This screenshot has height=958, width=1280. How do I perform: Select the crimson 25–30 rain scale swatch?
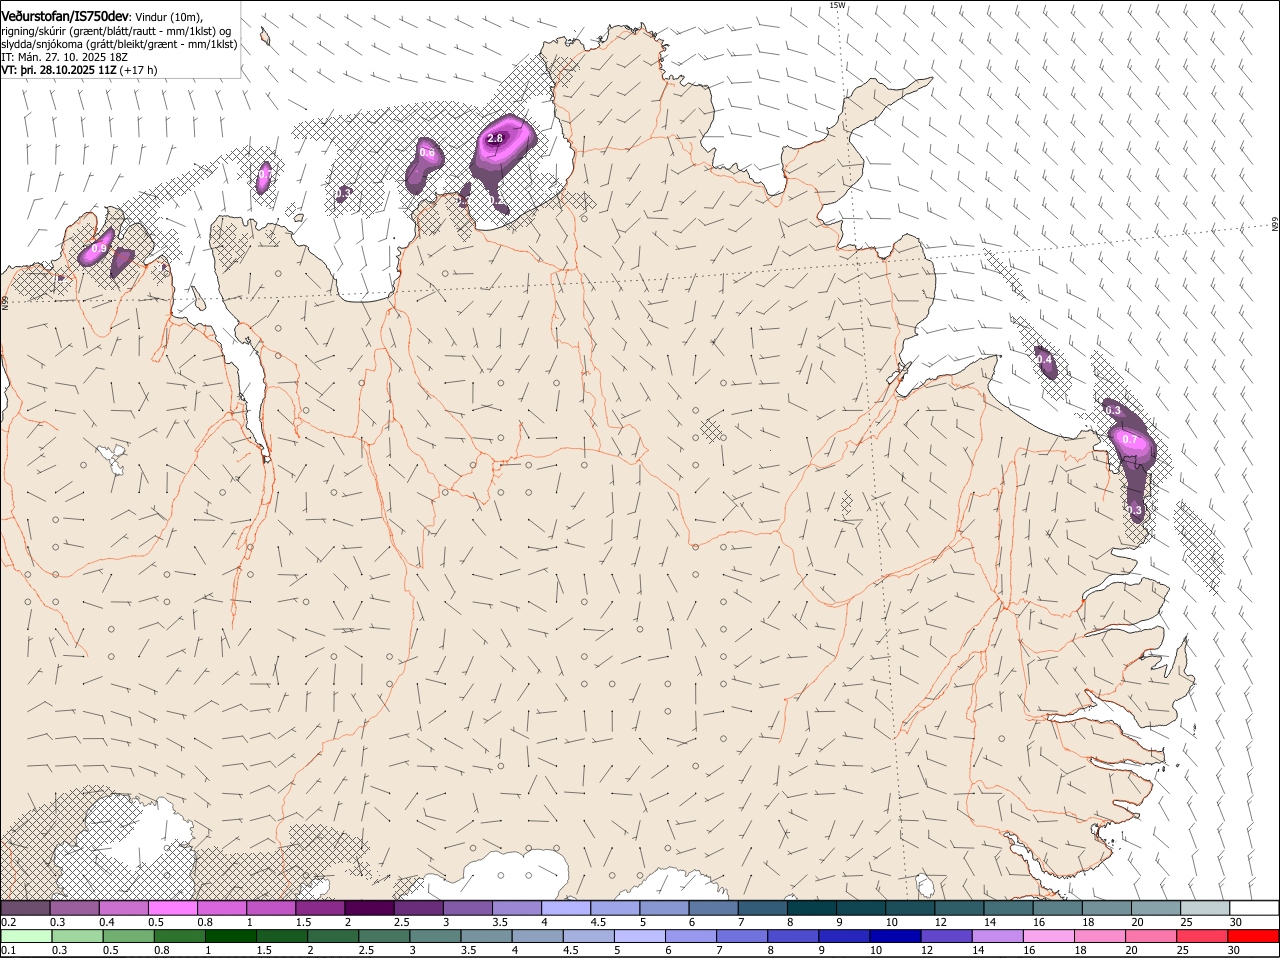click(1202, 936)
